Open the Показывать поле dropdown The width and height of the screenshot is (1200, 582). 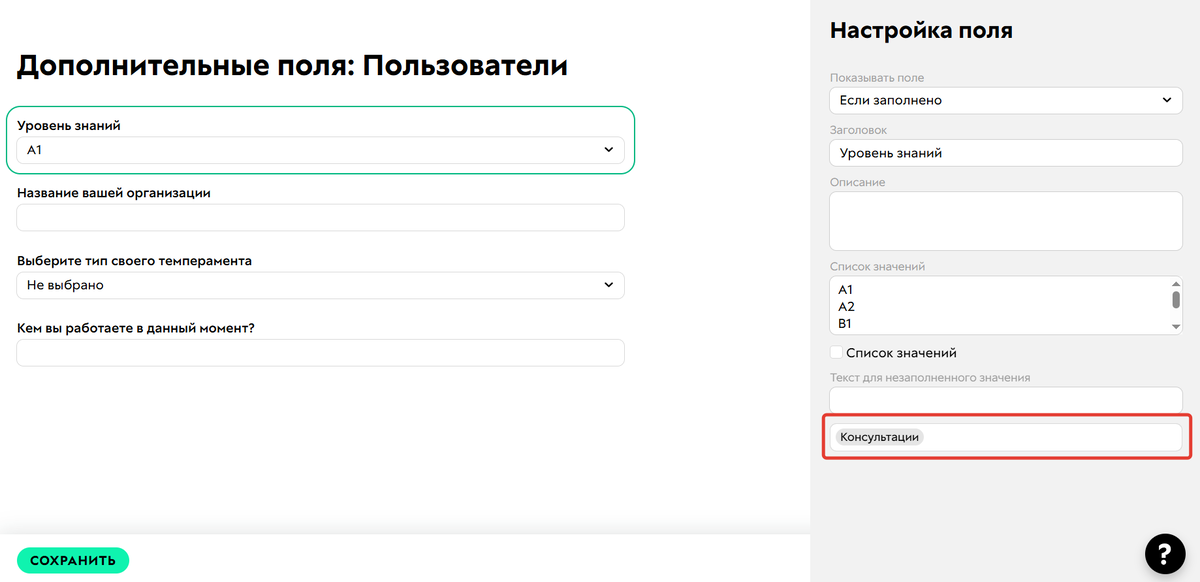[1005, 100]
